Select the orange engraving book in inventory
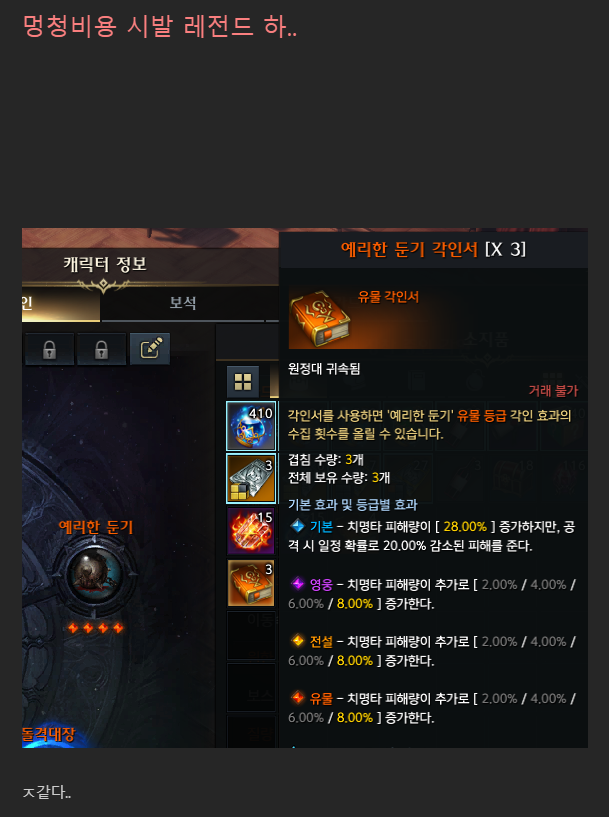Screen dimensions: 609x817 click(251, 583)
